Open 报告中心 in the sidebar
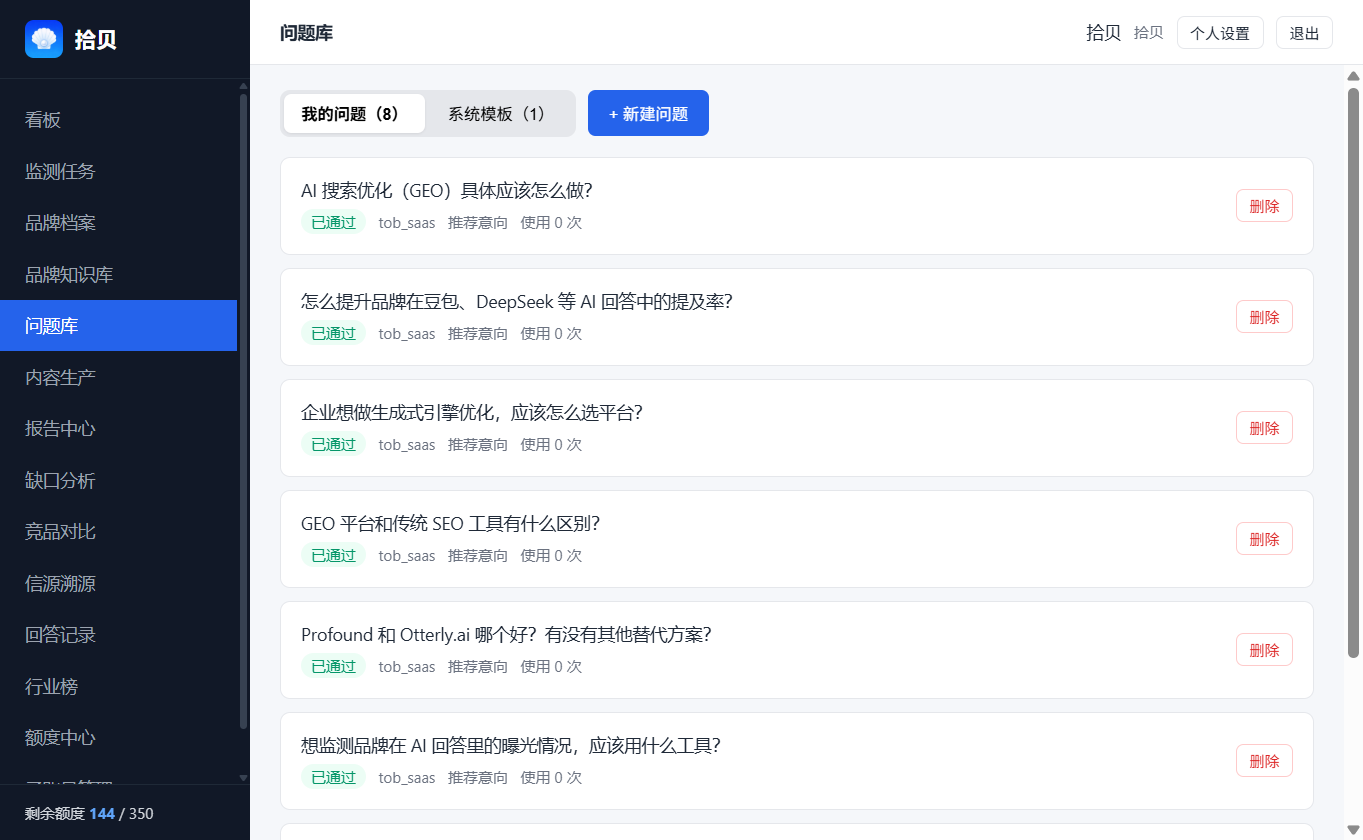Image resolution: width=1363 pixels, height=840 pixels. pyautogui.click(x=118, y=429)
